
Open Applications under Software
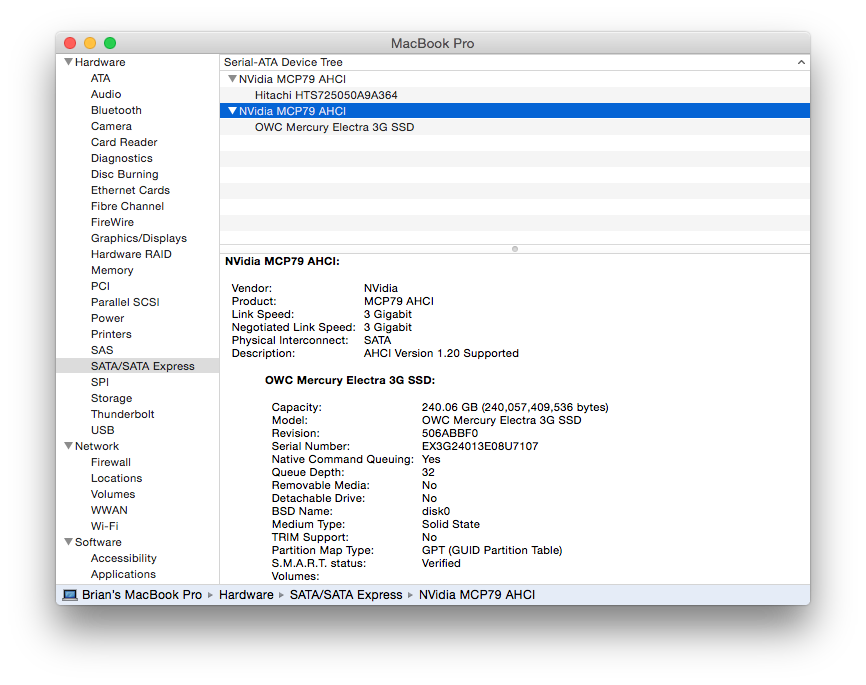123,575
